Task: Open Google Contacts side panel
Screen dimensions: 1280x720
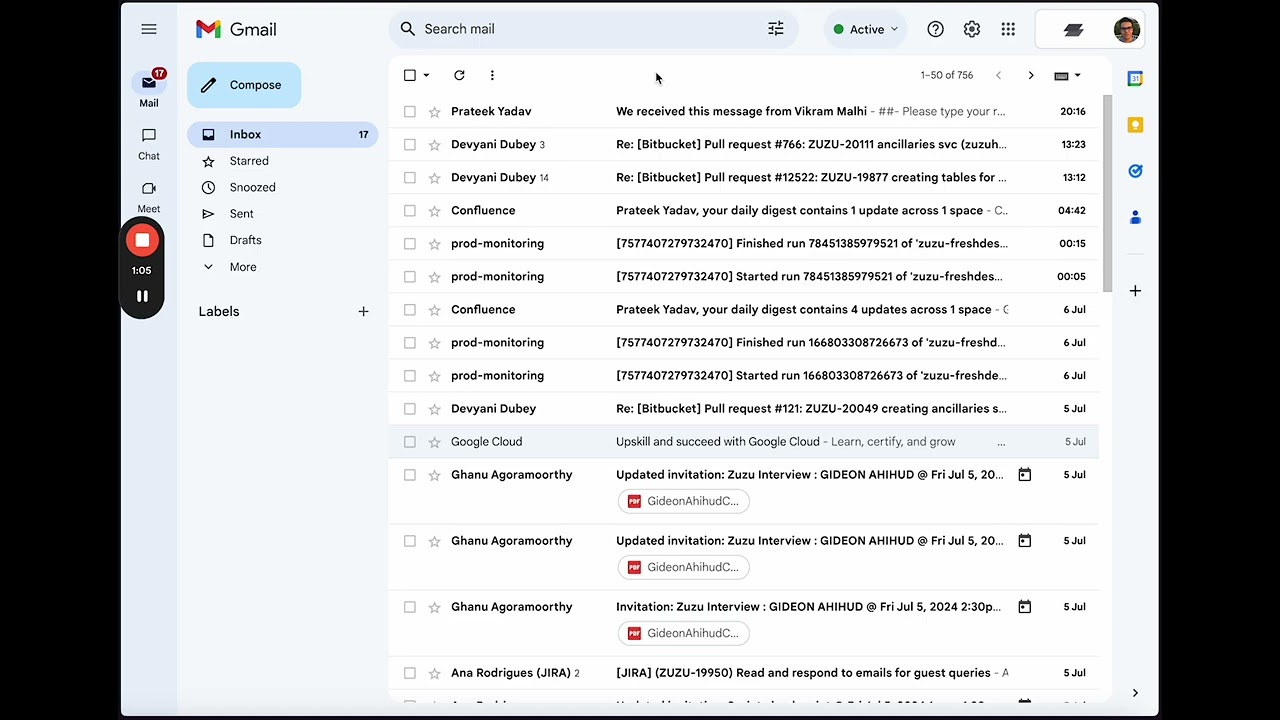Action: 1135,217
